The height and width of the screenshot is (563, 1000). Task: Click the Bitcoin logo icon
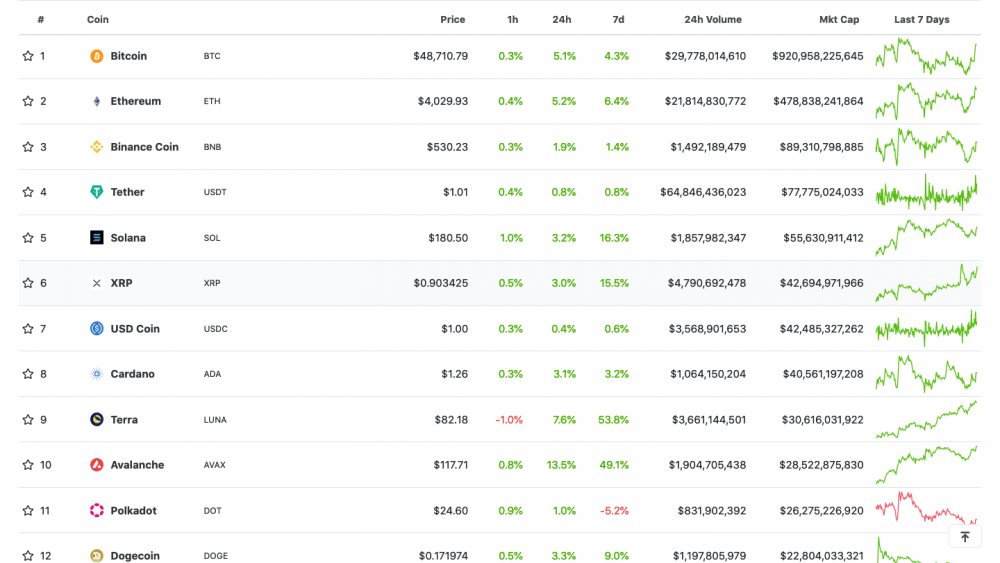click(x=97, y=56)
